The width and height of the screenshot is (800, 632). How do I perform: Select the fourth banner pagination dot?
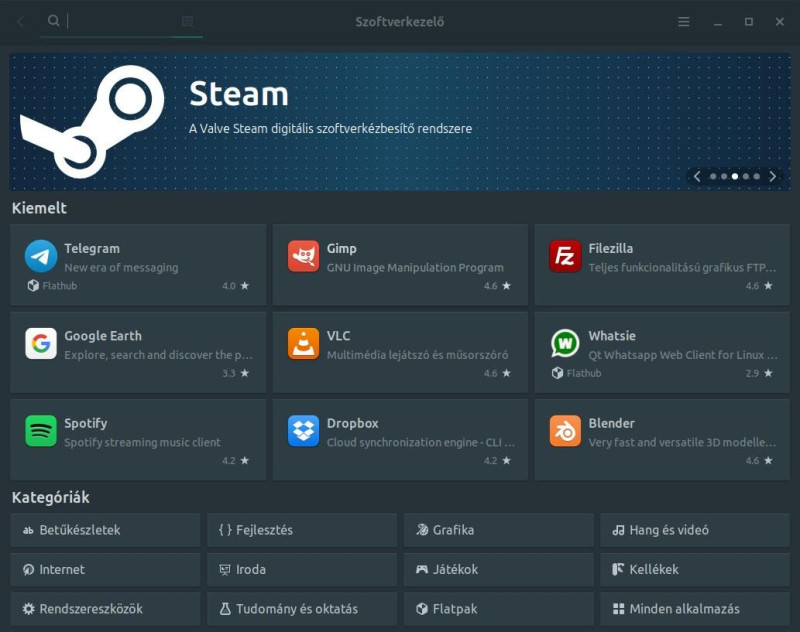pyautogui.click(x=746, y=176)
